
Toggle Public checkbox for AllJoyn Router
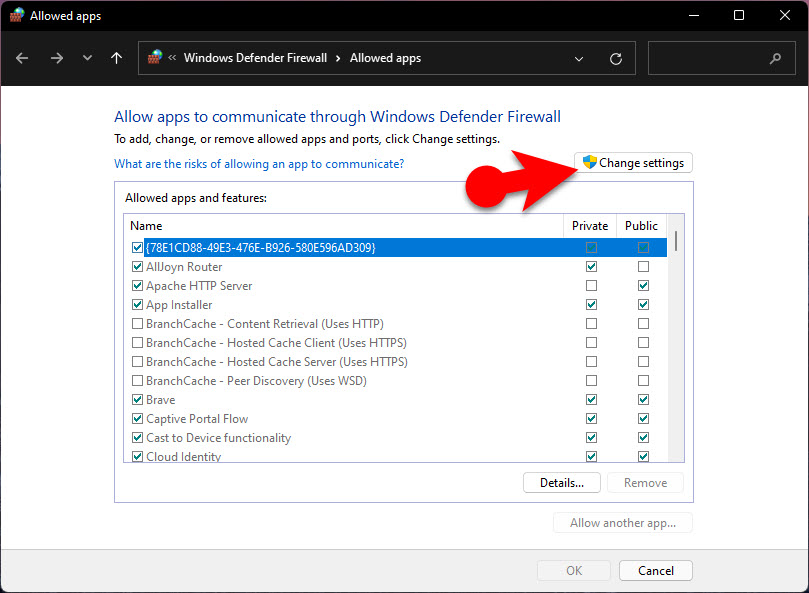point(643,267)
